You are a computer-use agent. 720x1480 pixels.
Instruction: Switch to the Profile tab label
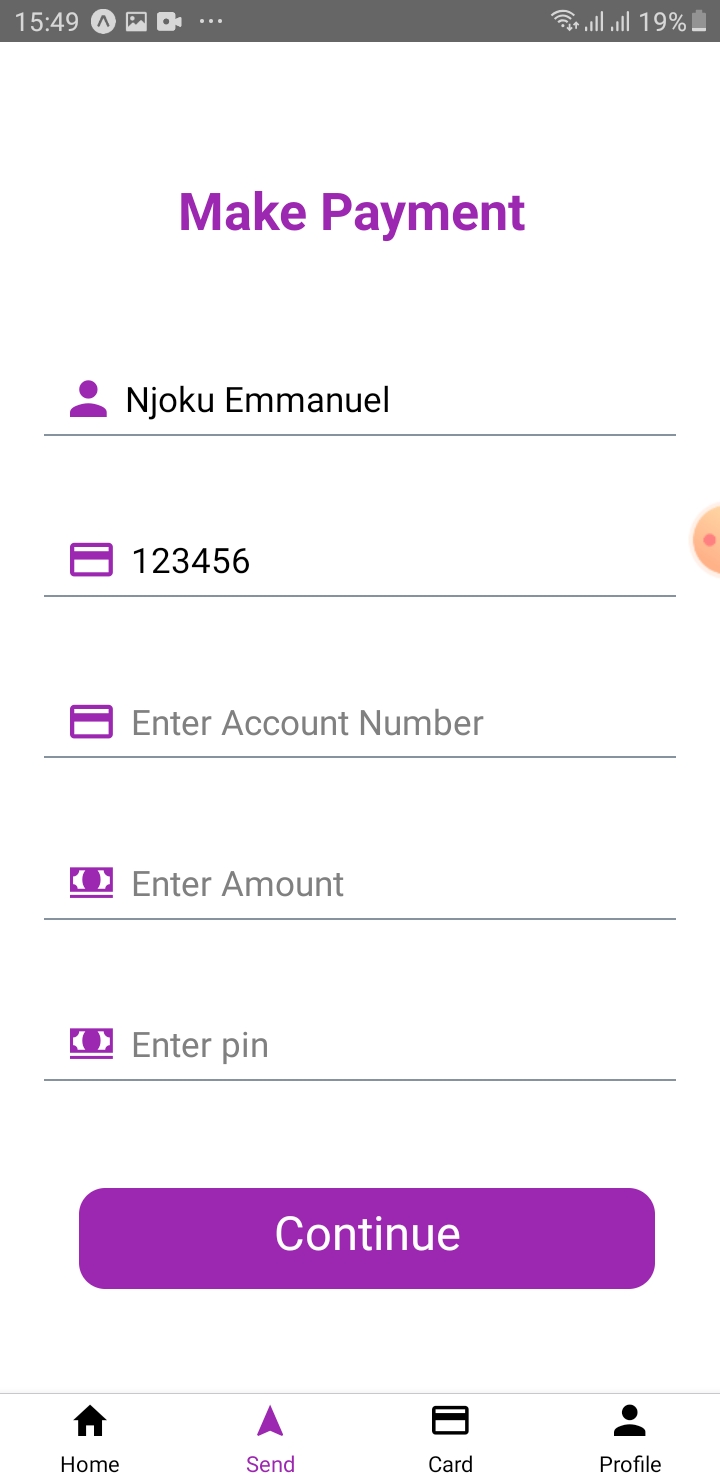[x=630, y=1464]
